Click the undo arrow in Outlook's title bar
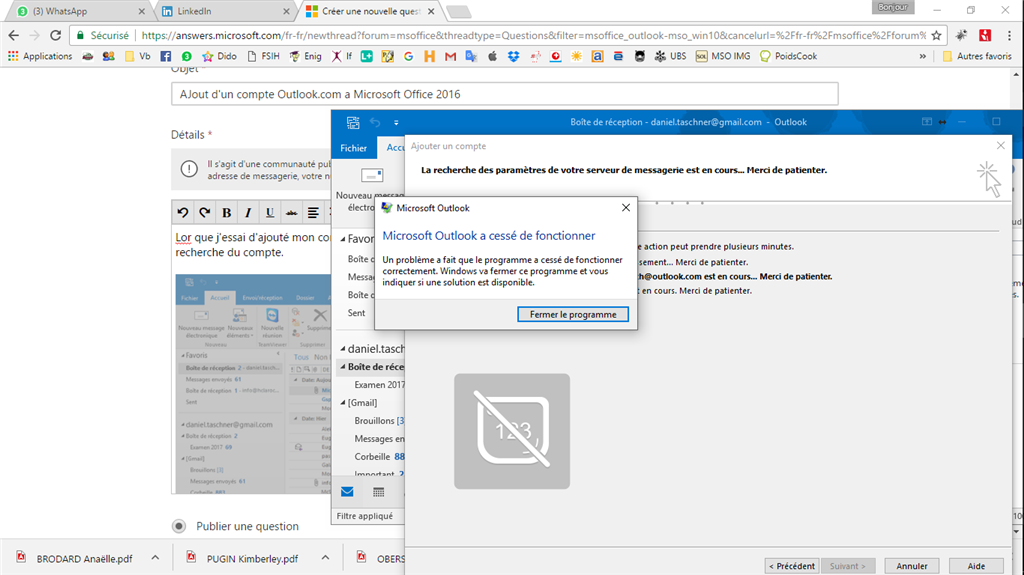Screen dimensions: 1024x575 pos(375,122)
